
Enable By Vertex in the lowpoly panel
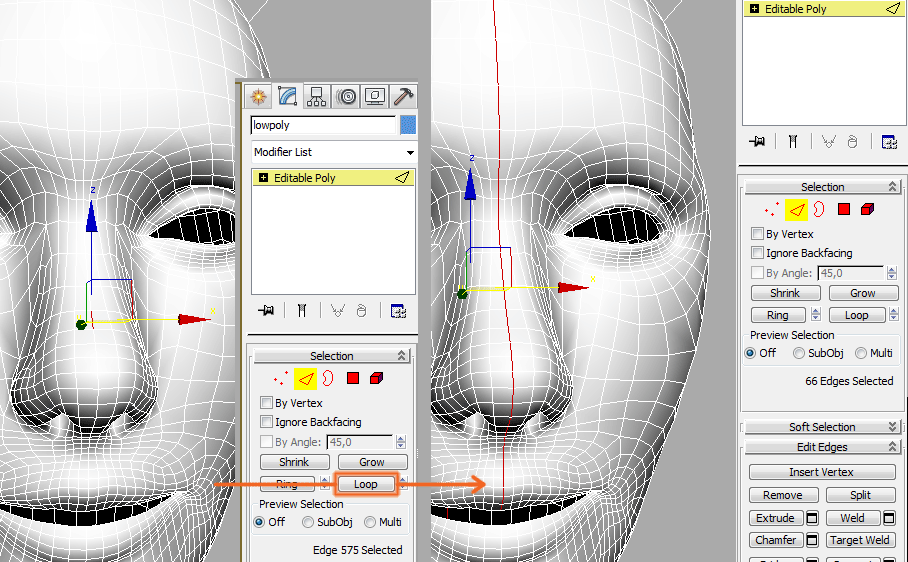click(x=266, y=402)
